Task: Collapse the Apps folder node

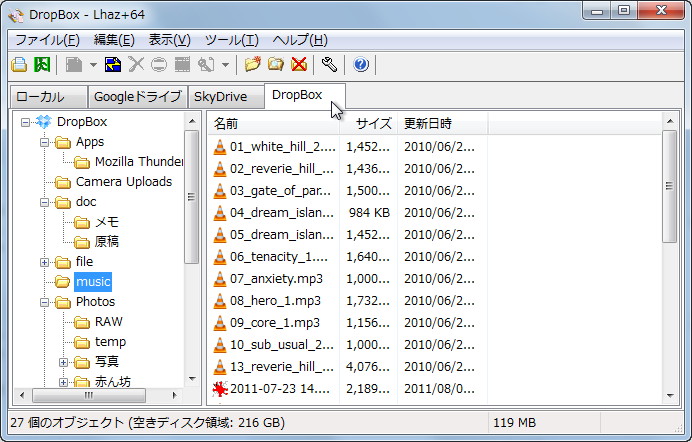Action: coord(45,142)
